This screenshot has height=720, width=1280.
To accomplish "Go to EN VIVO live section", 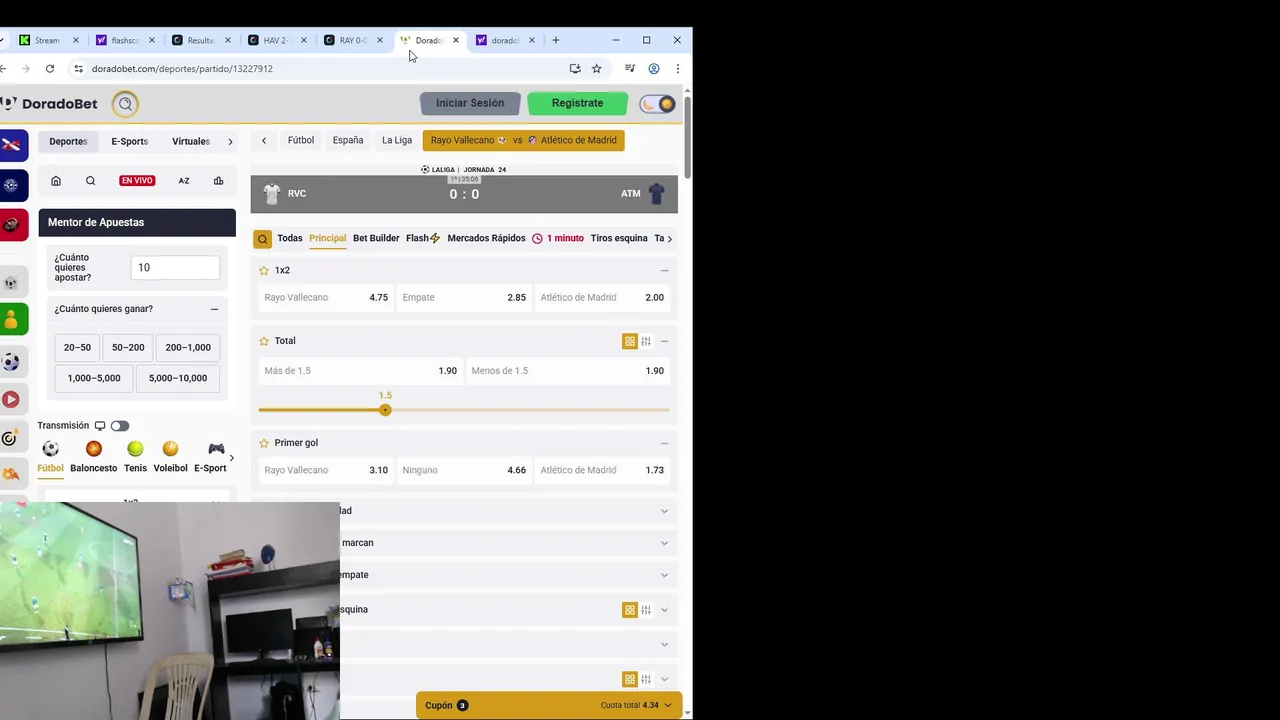I will coord(137,181).
